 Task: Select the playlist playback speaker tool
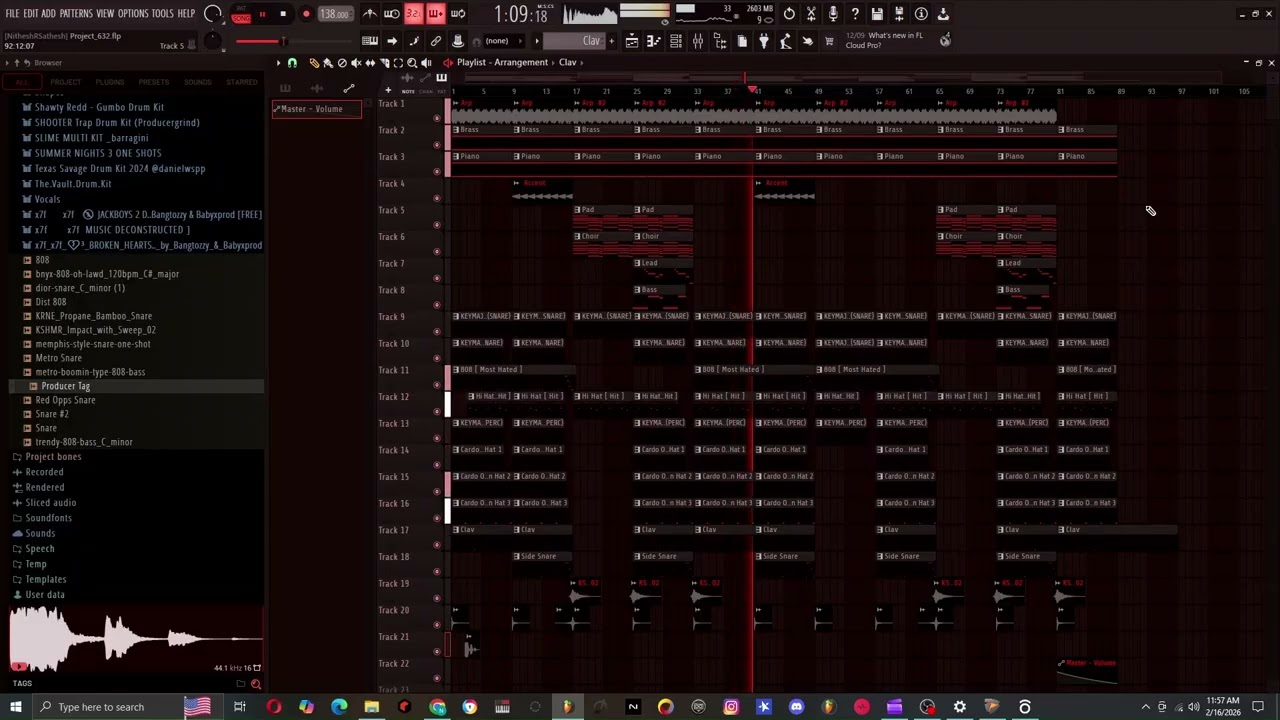point(426,62)
